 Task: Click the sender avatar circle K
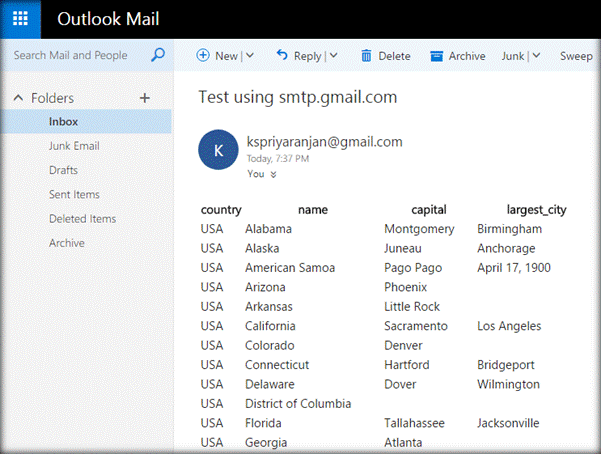[219, 150]
